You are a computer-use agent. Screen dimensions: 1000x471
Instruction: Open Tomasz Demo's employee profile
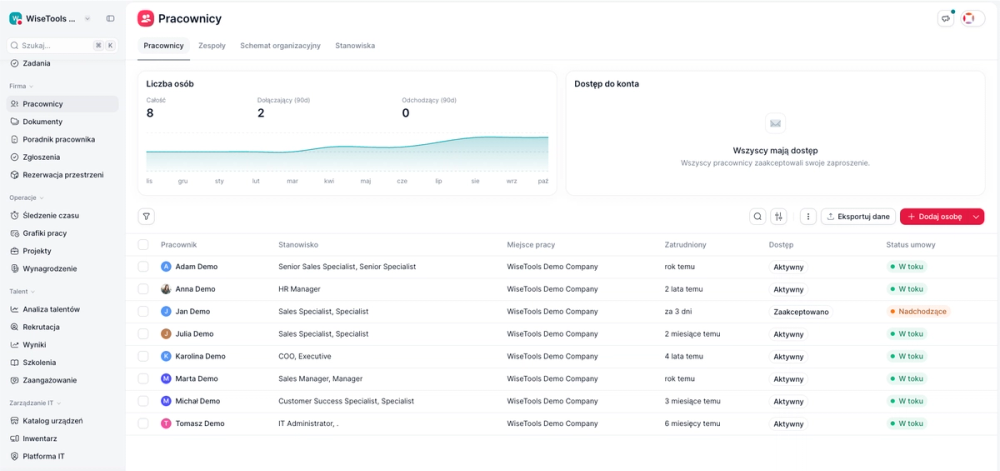click(200, 423)
